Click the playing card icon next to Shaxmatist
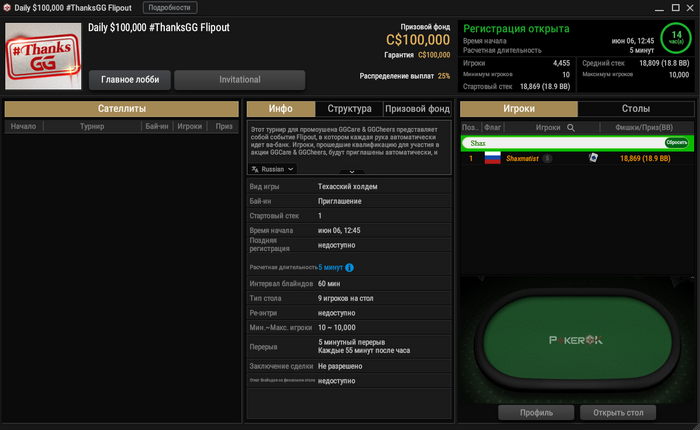 coord(593,158)
